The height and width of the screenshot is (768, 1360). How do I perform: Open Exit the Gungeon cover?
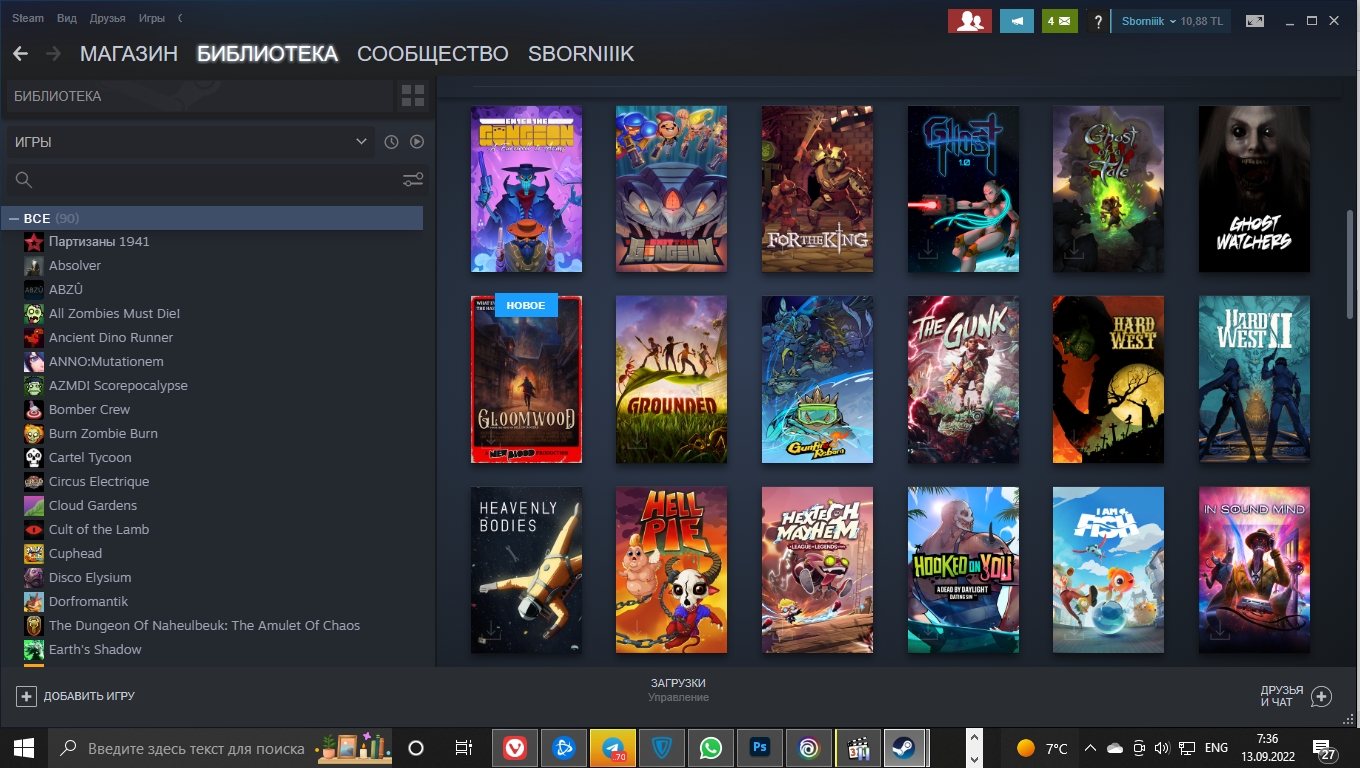click(671, 189)
